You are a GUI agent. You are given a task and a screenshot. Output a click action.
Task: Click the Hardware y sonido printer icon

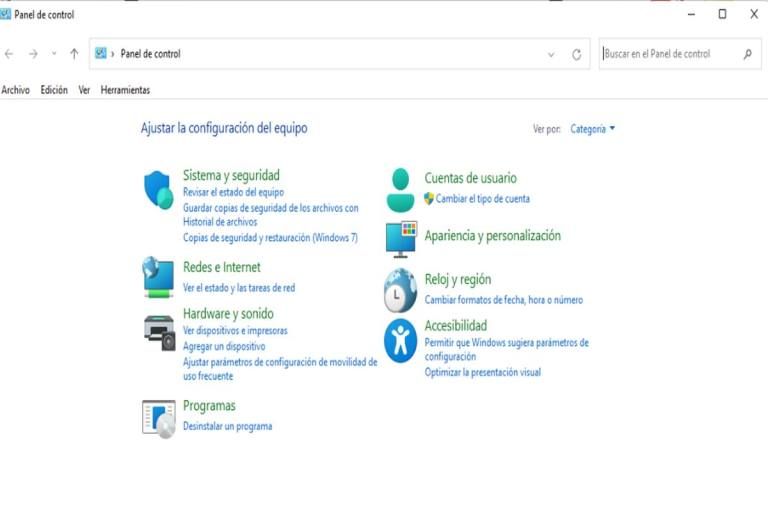(159, 332)
